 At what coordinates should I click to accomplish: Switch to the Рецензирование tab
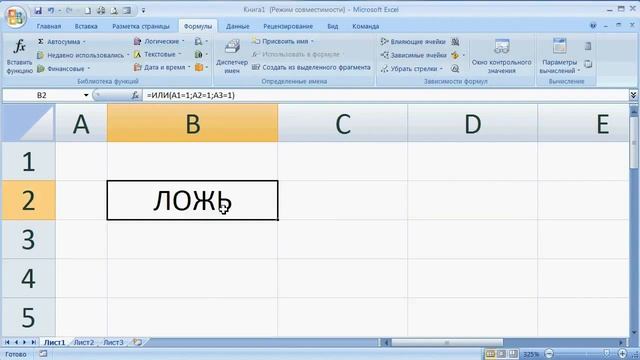click(288, 26)
